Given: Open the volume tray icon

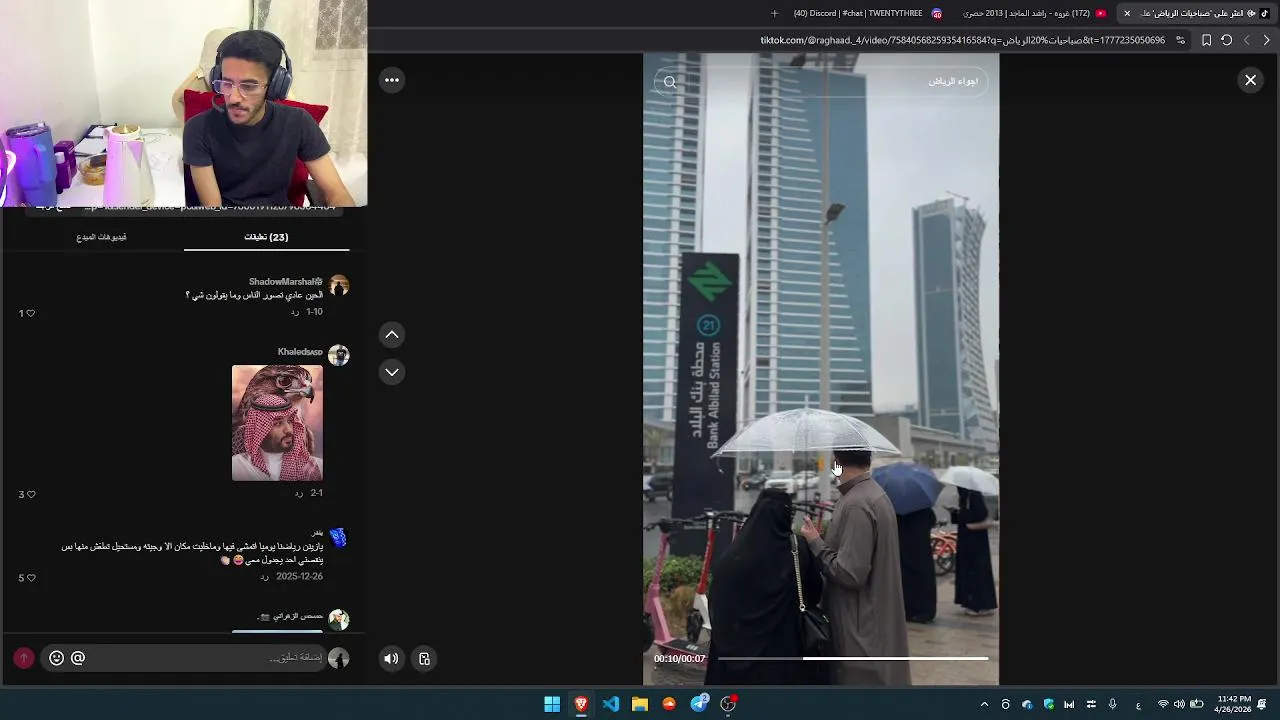Looking at the screenshot, I should 1179,704.
